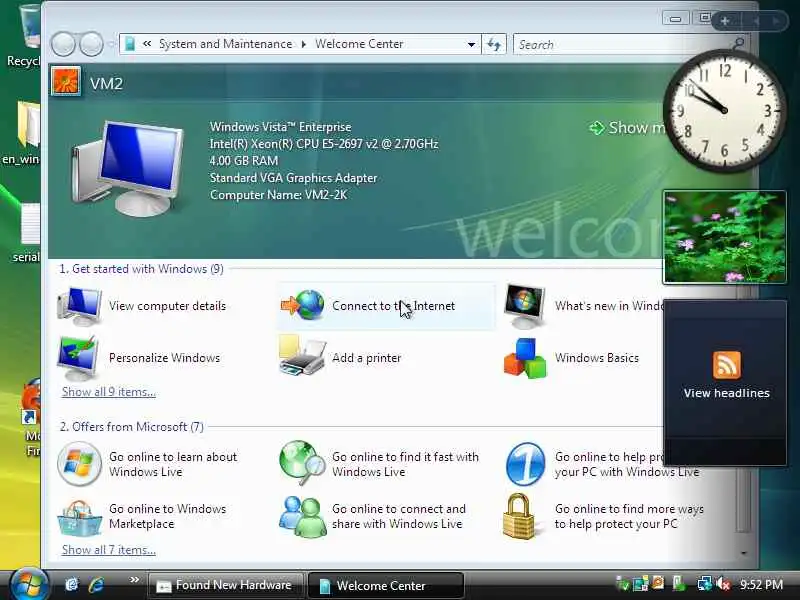Expand the System and Maintenance breadcrumb arrow
The width and height of the screenshot is (800, 600).
coord(304,44)
